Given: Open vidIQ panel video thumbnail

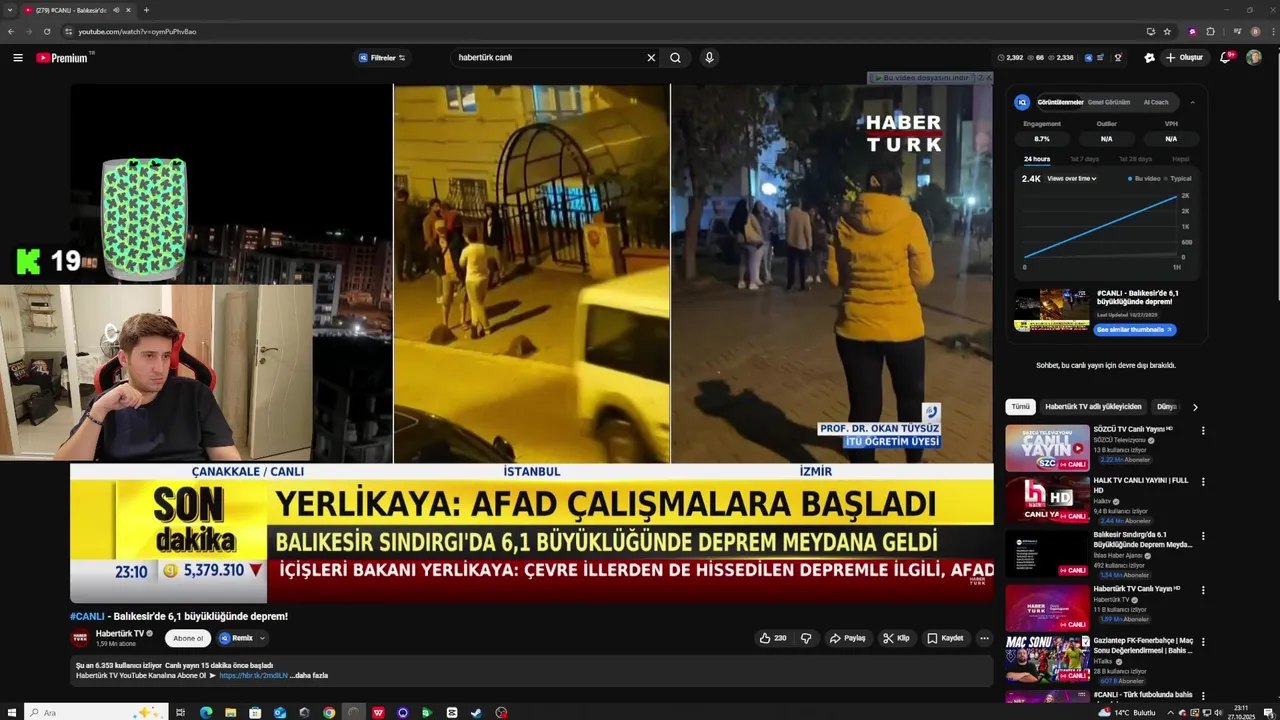Looking at the screenshot, I should 1051,310.
